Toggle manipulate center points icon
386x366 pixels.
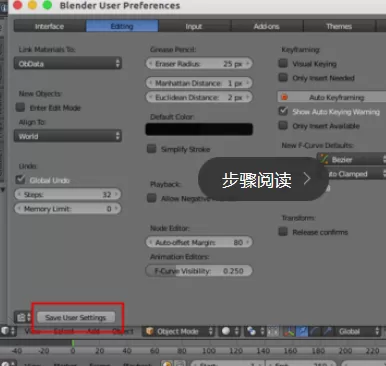273,331
